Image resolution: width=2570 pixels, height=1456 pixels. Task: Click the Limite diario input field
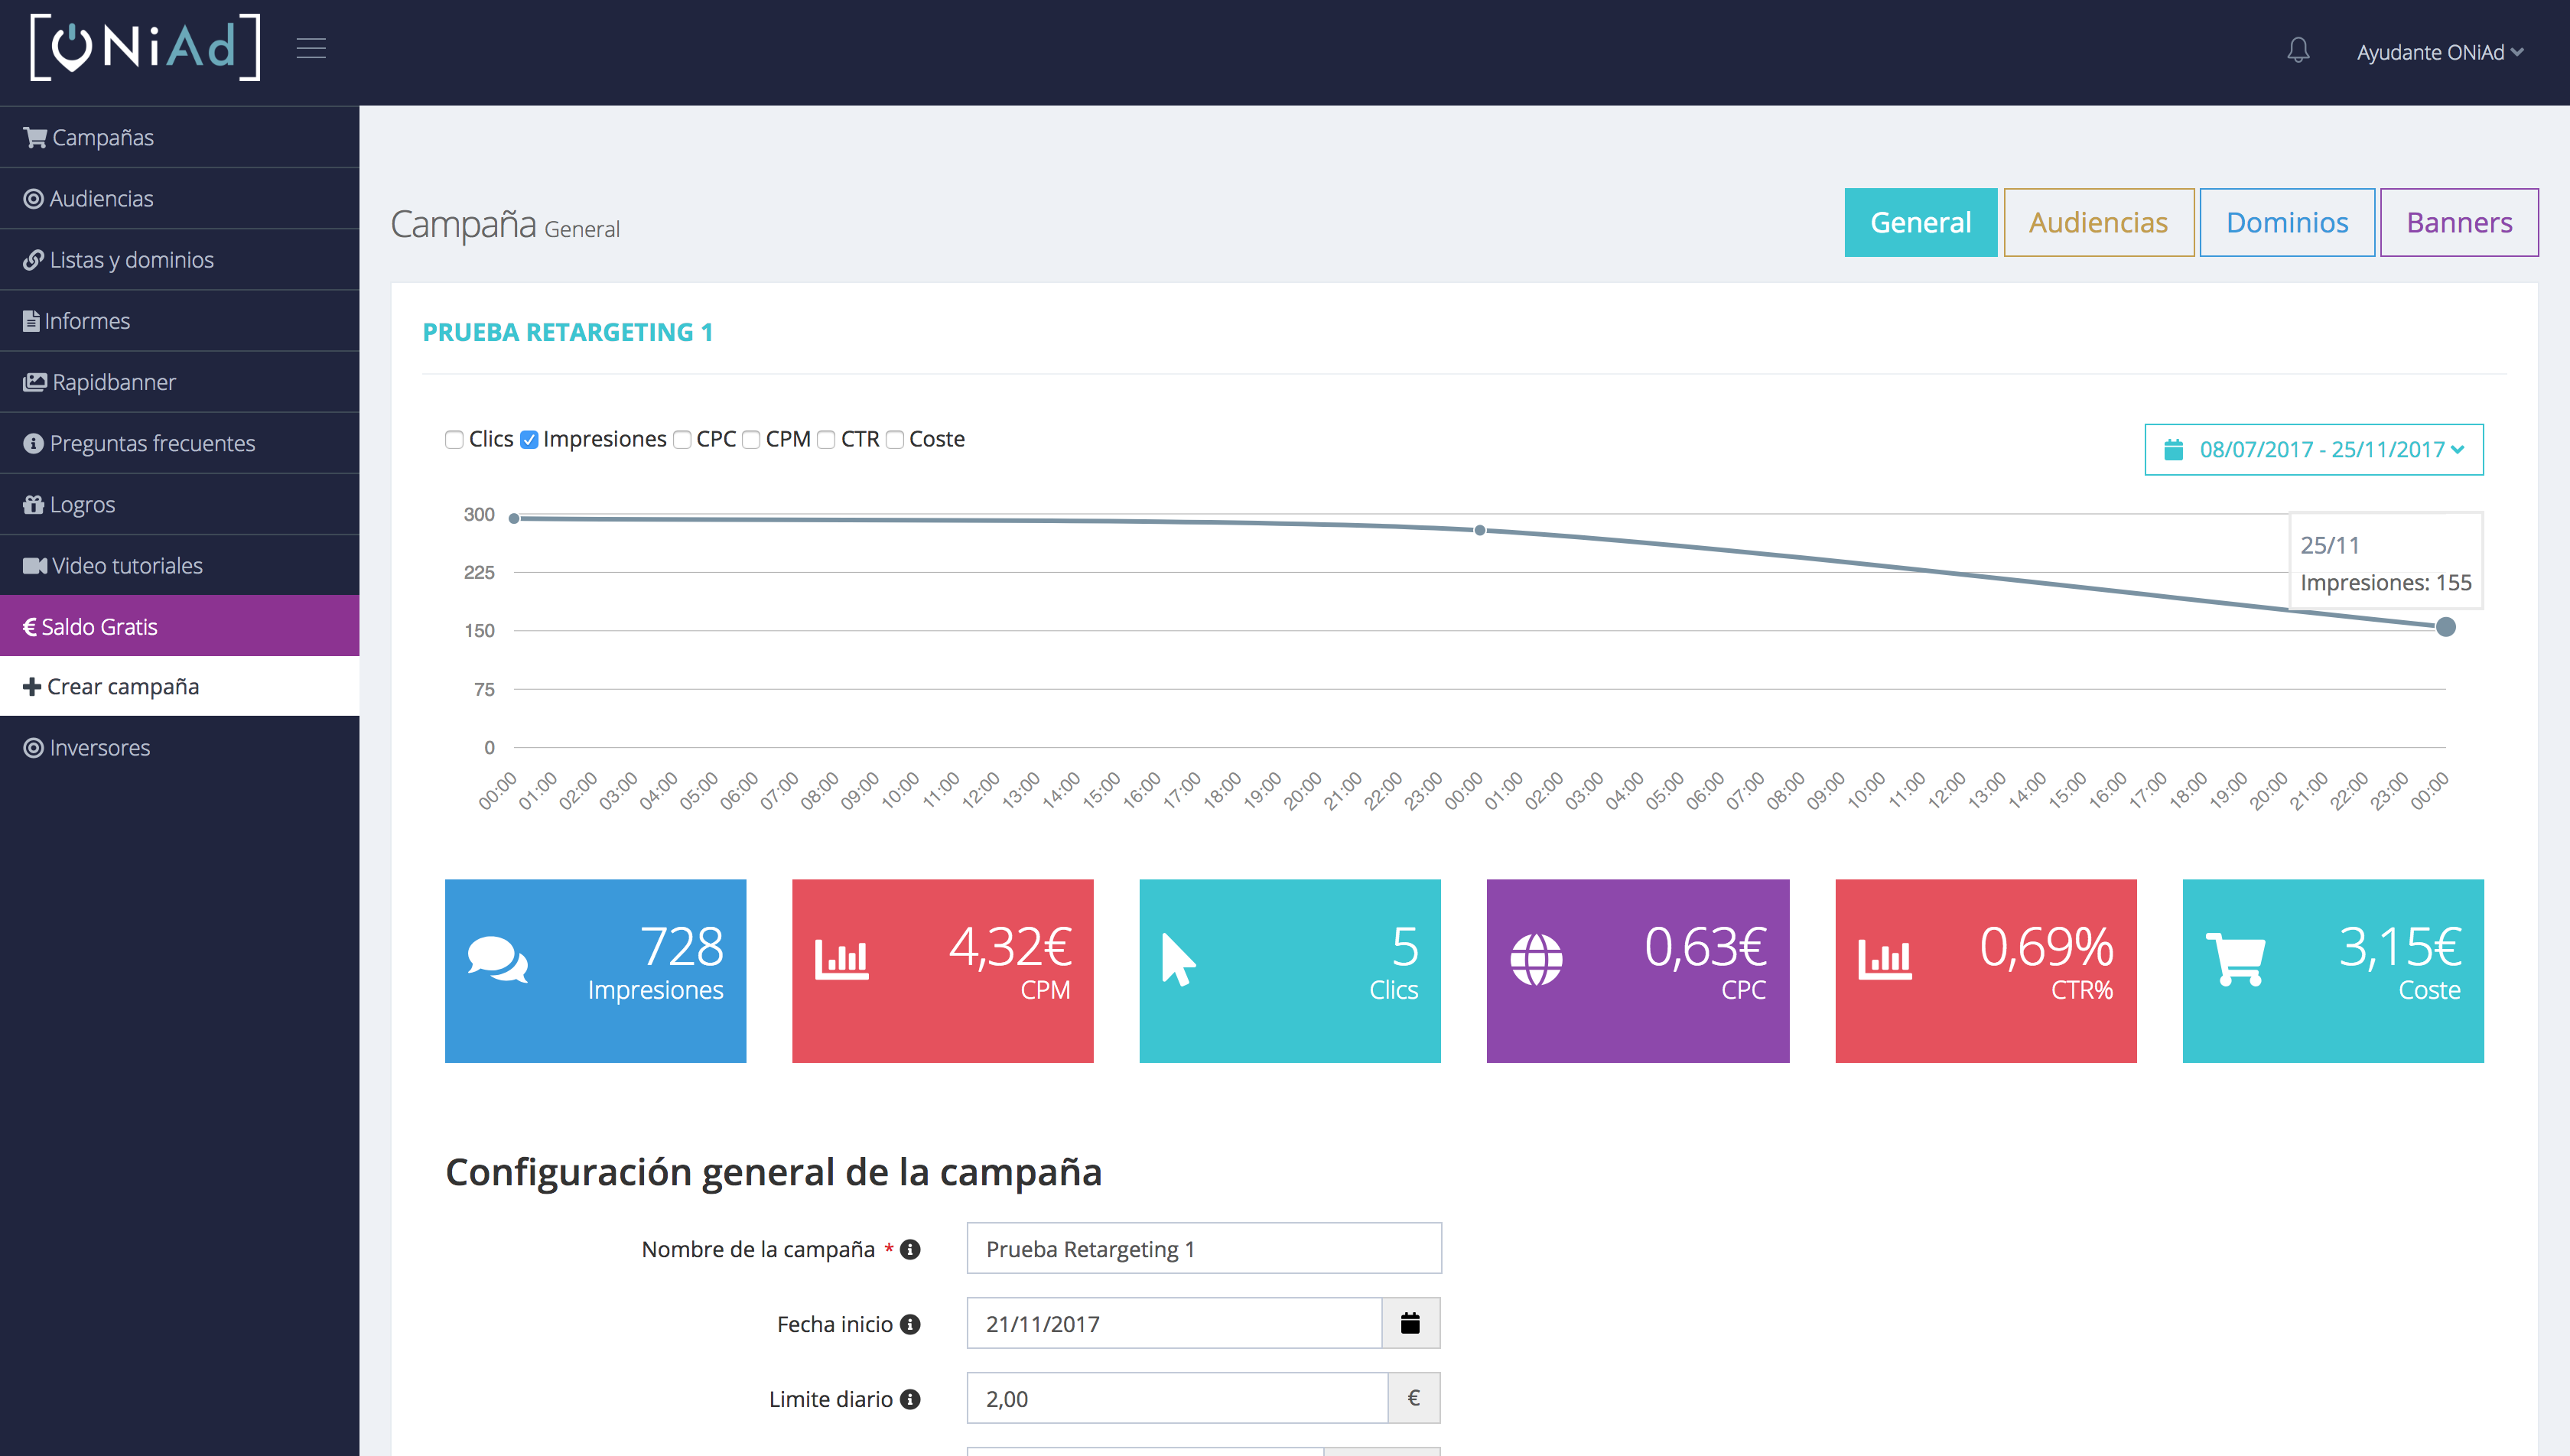coord(1177,1398)
